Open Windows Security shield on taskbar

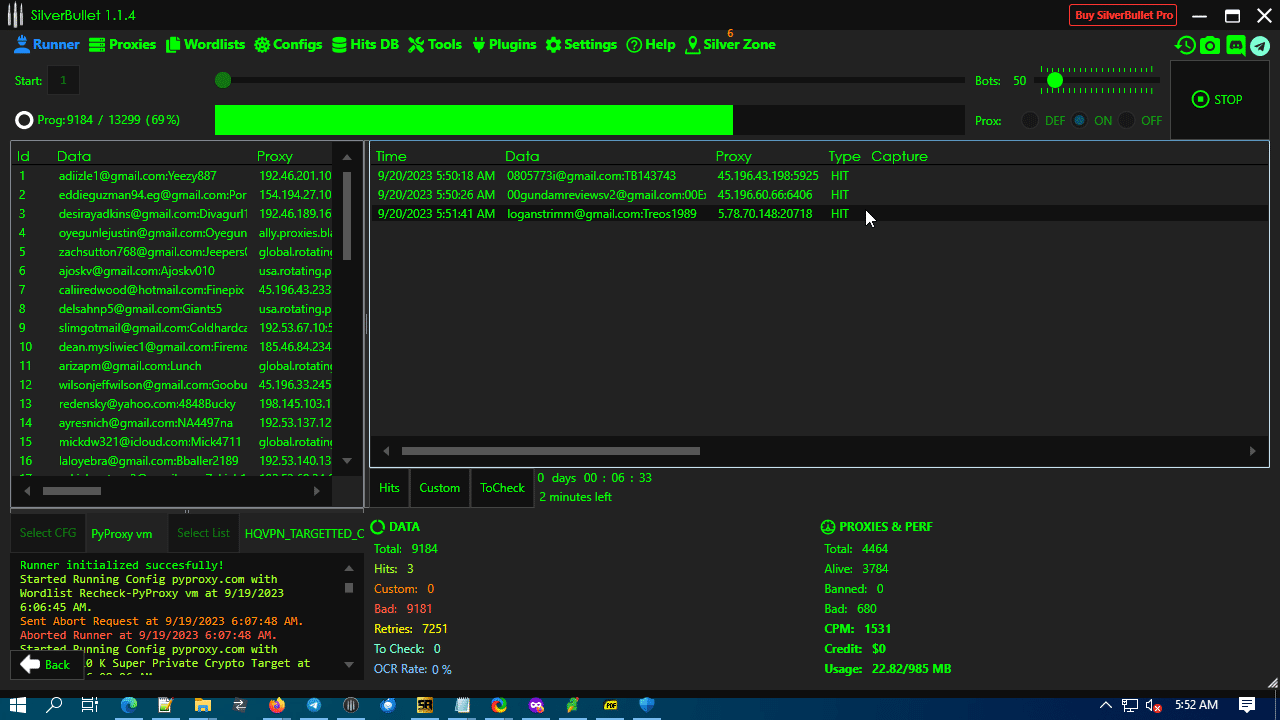pos(646,705)
